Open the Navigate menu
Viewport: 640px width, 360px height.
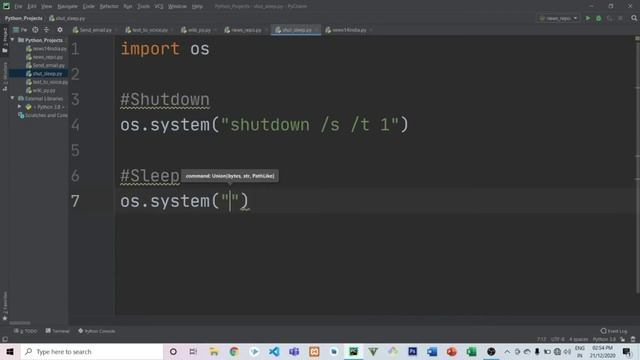(x=67, y=7)
